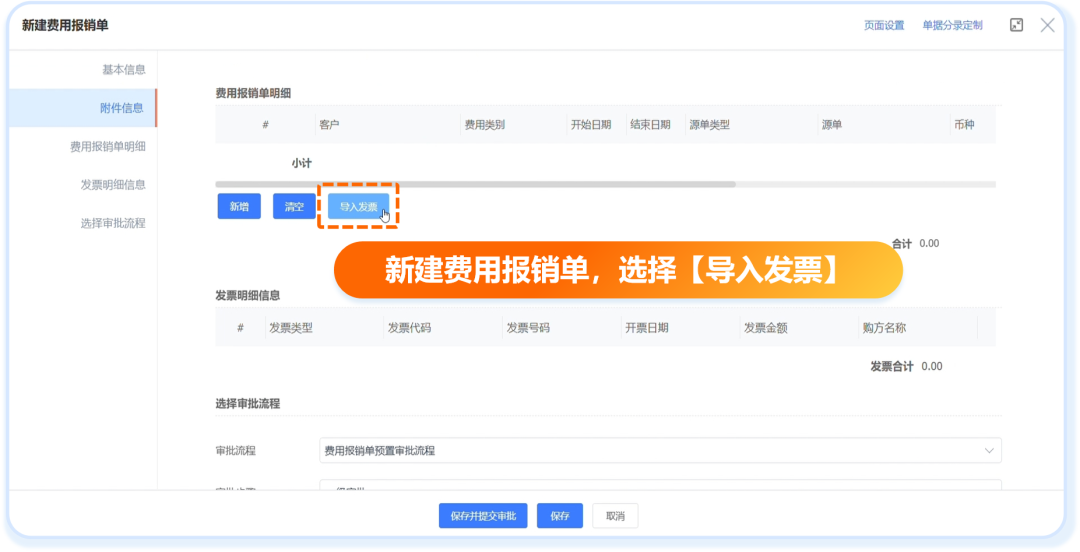
Task: Click the 费用类别 column header
Action: click(x=484, y=125)
